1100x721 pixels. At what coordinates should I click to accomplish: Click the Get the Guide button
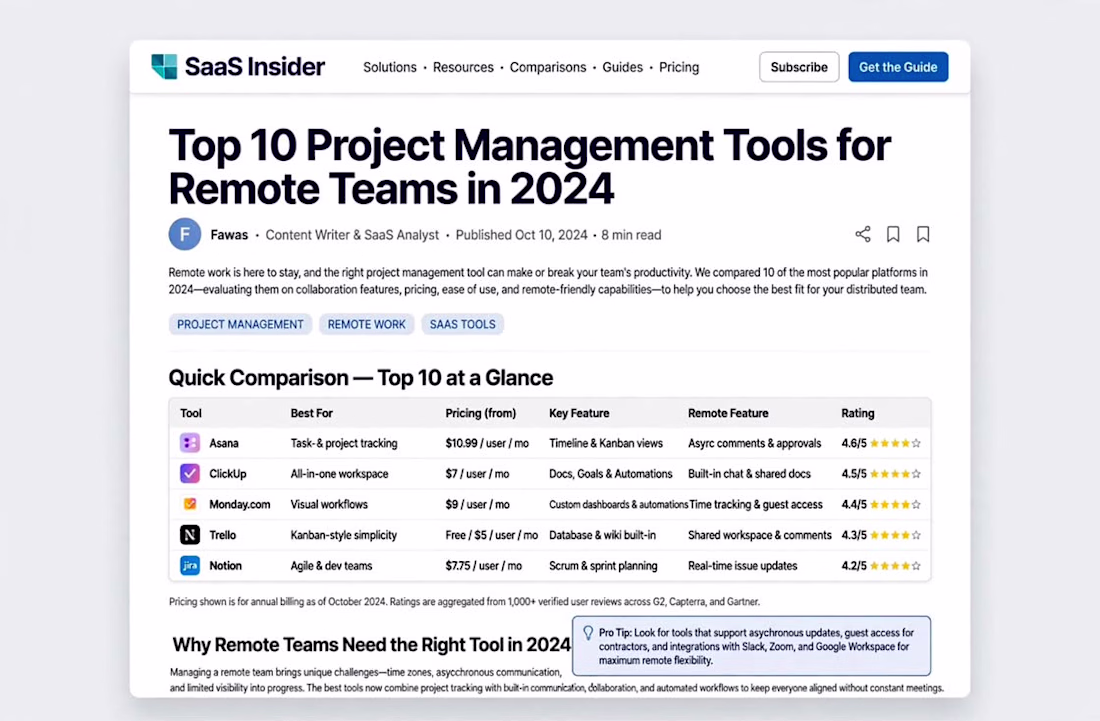(x=898, y=67)
